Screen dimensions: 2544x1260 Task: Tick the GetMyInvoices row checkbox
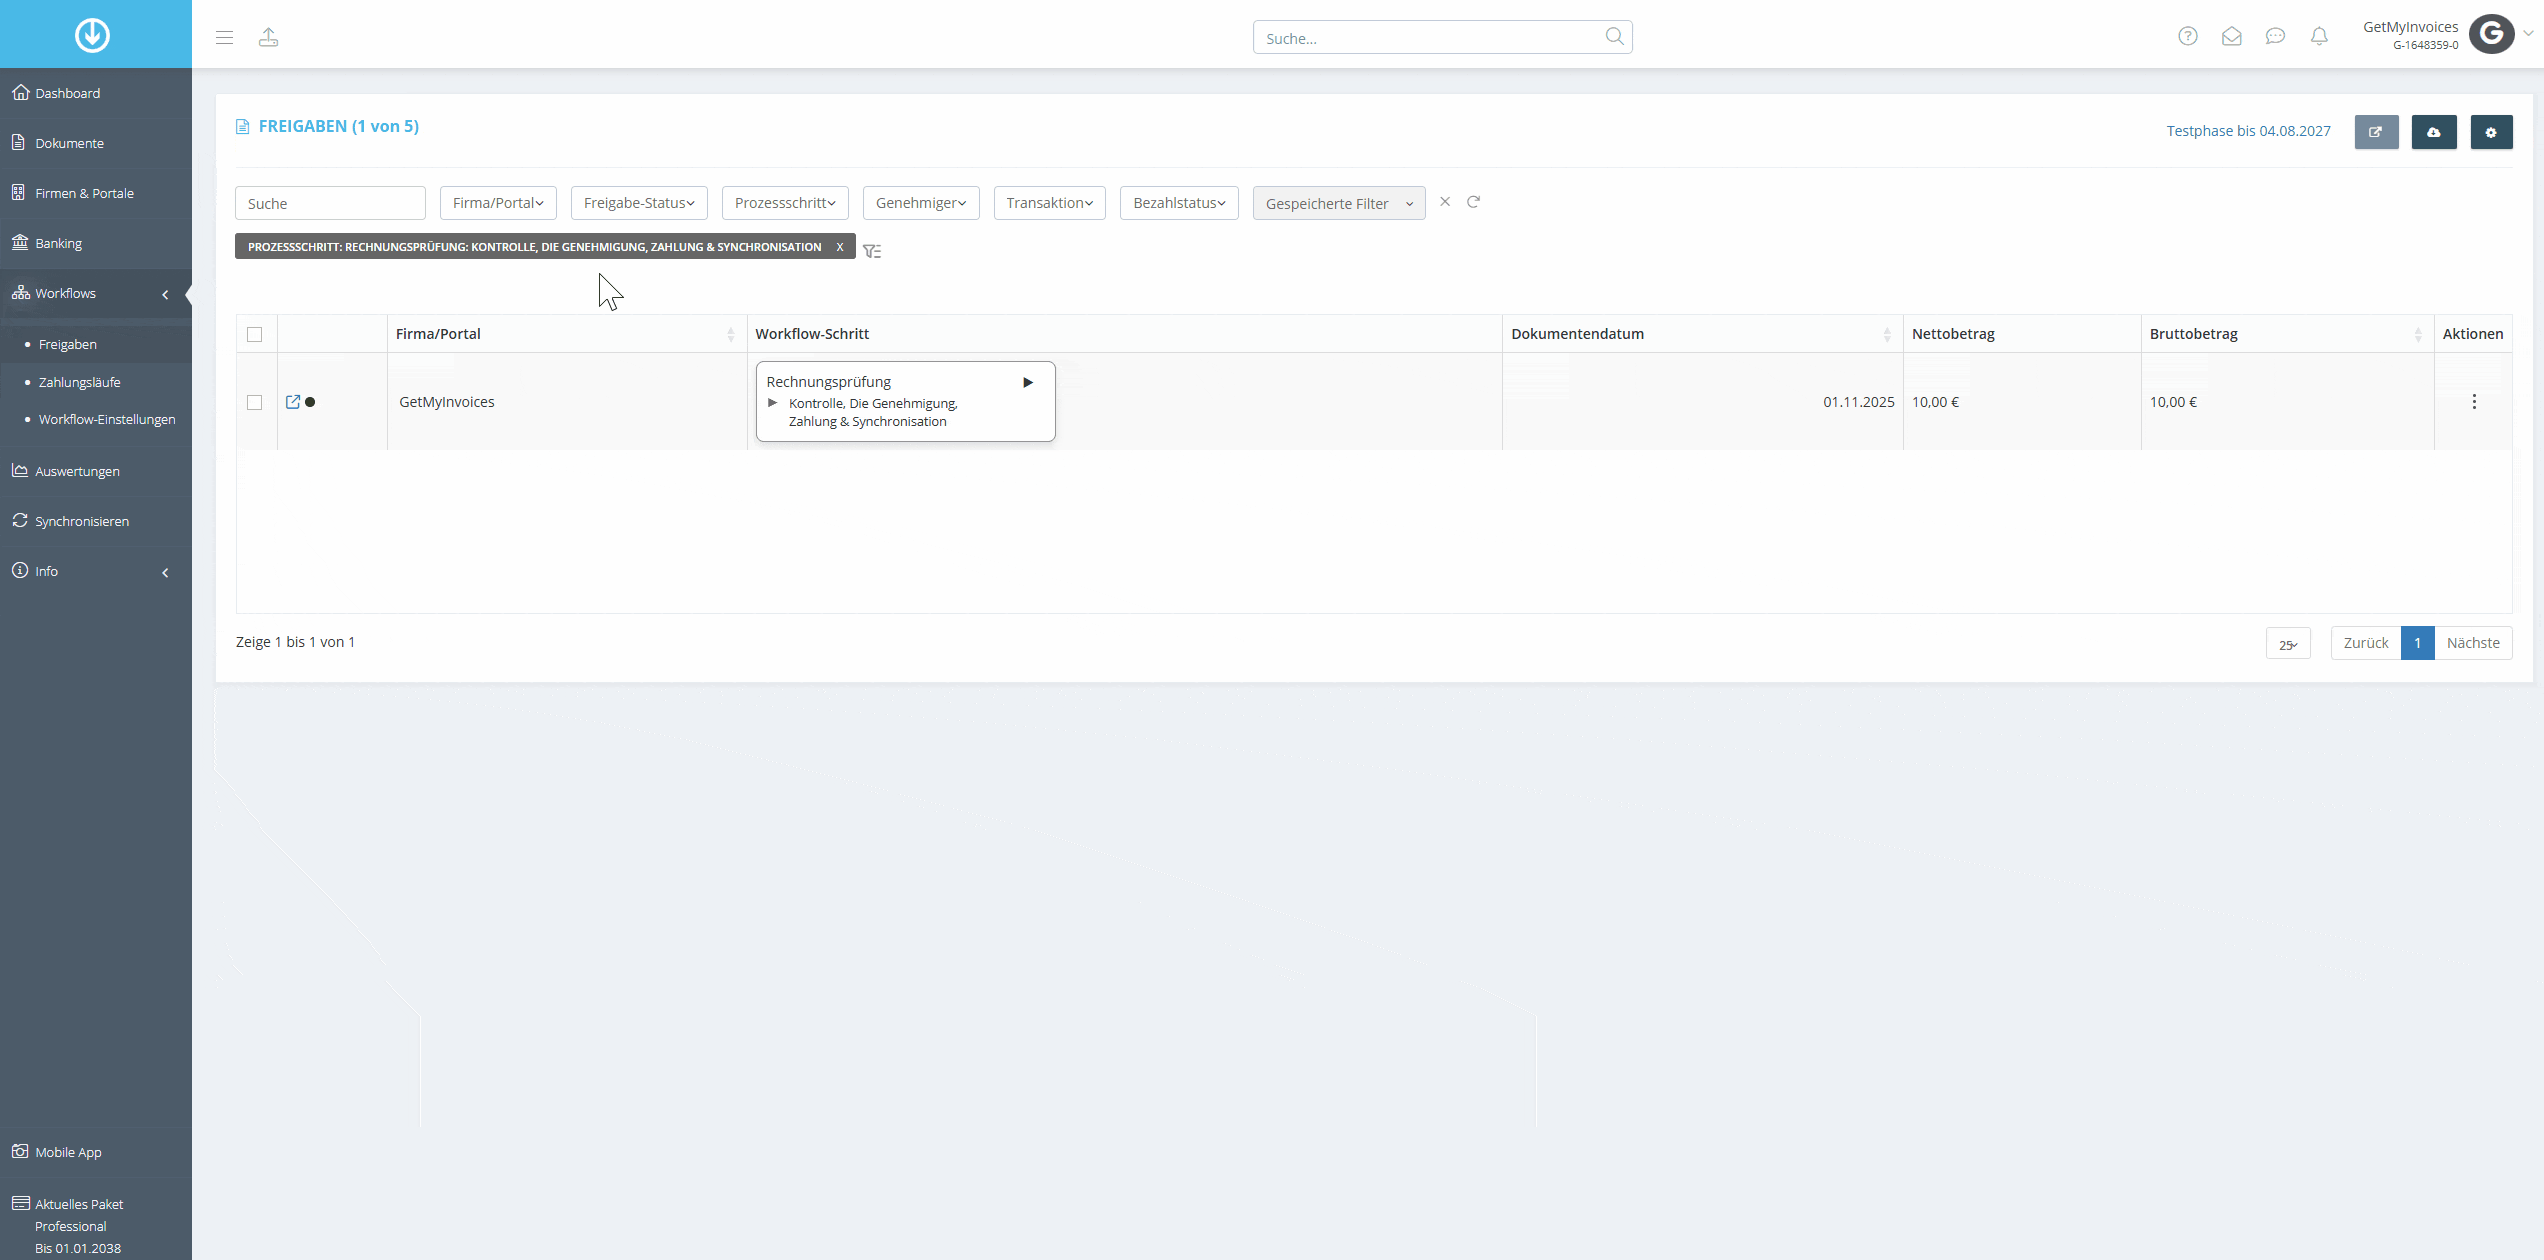(255, 402)
